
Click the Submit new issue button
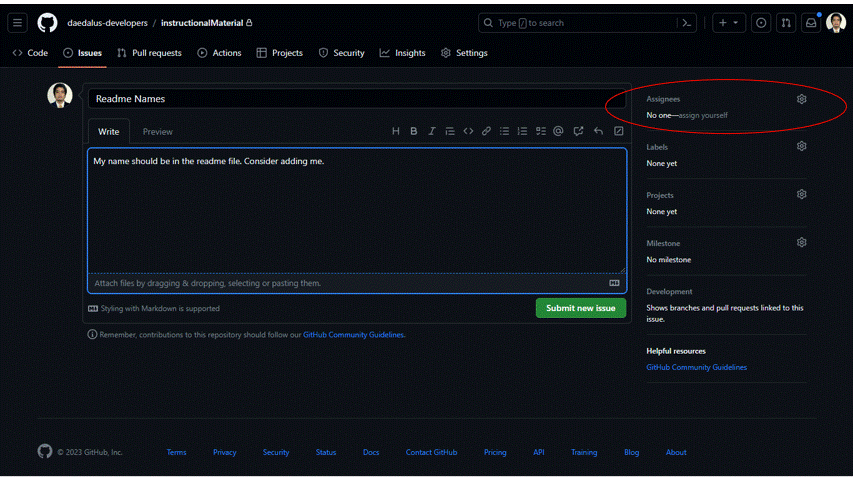(x=581, y=308)
